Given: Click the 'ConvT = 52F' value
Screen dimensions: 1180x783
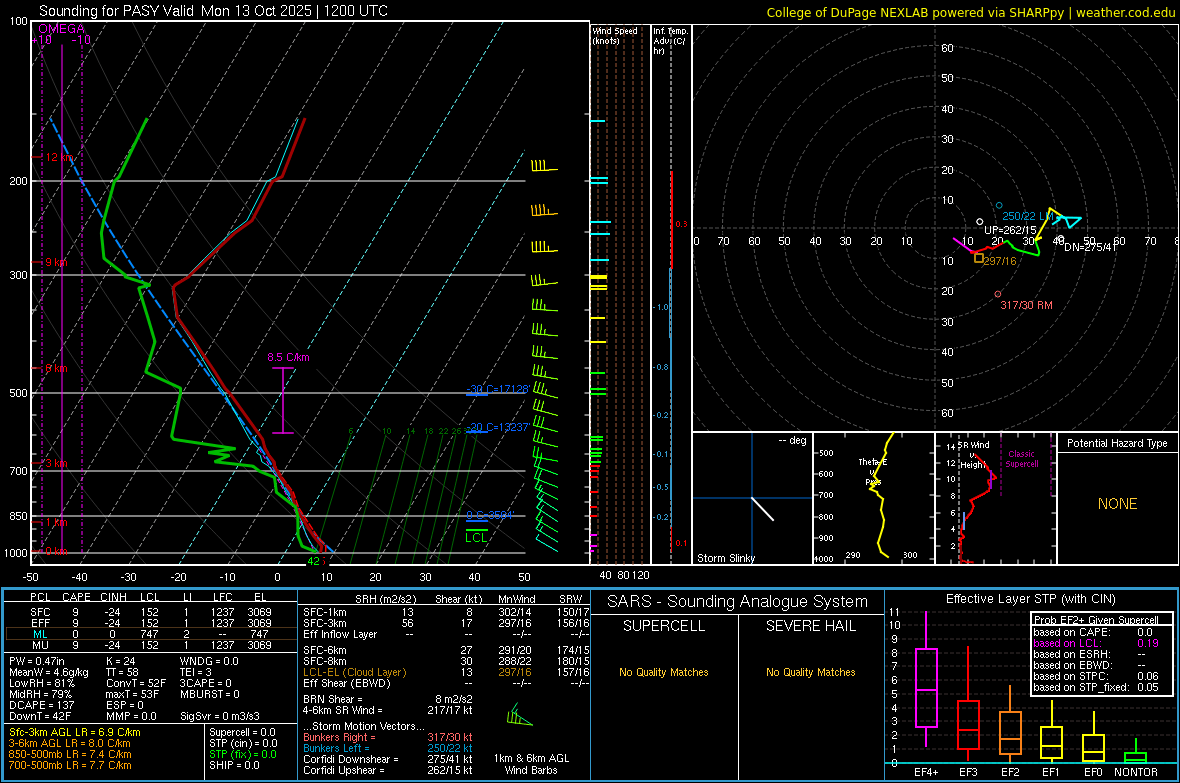Looking at the screenshot, I should (136, 683).
